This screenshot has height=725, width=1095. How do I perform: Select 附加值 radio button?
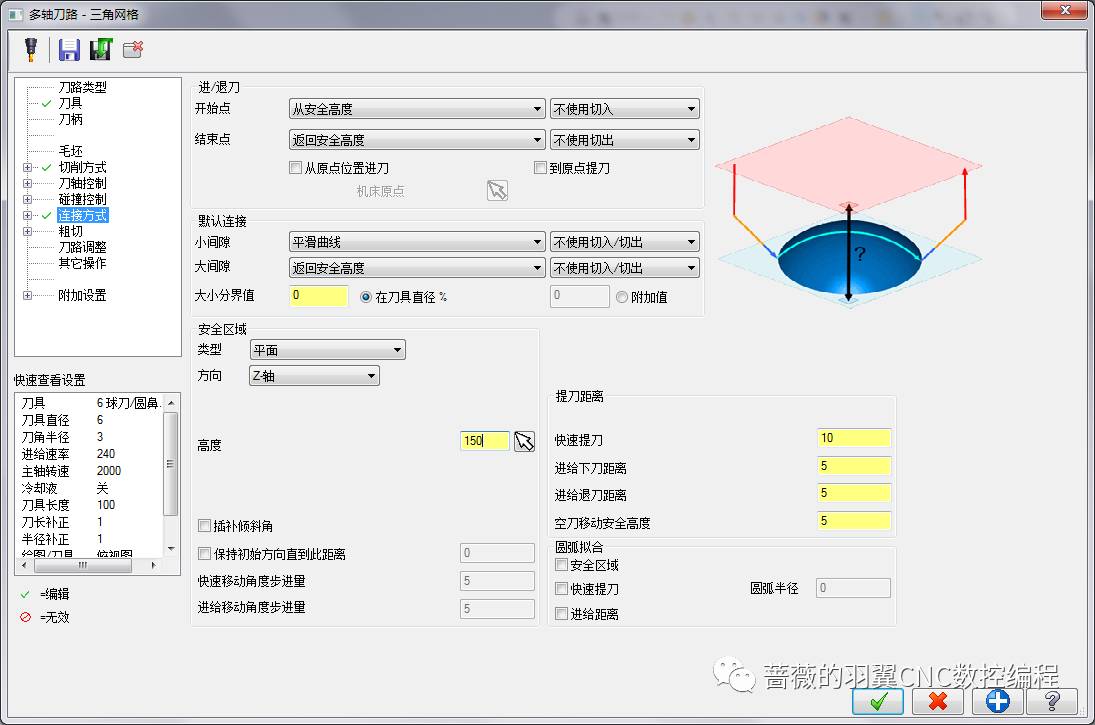click(x=622, y=297)
